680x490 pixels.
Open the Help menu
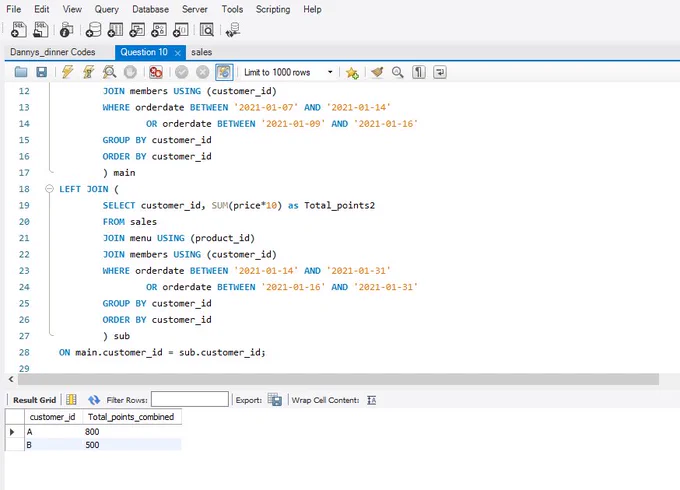tap(312, 9)
